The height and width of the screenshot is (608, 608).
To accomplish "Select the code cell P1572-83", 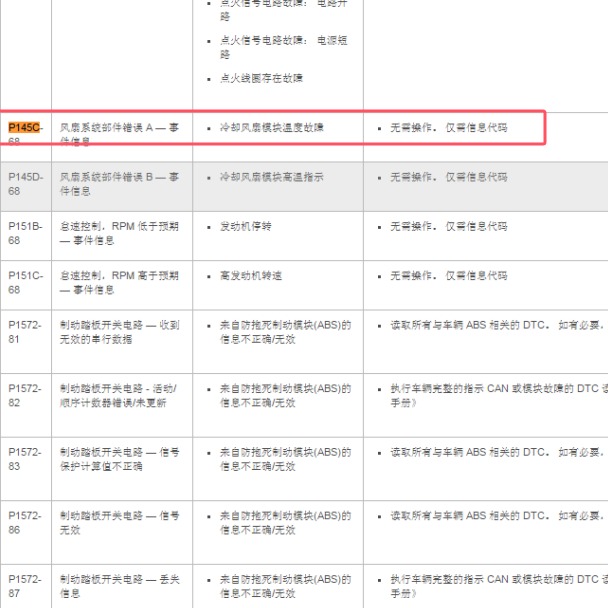I will tap(25, 459).
